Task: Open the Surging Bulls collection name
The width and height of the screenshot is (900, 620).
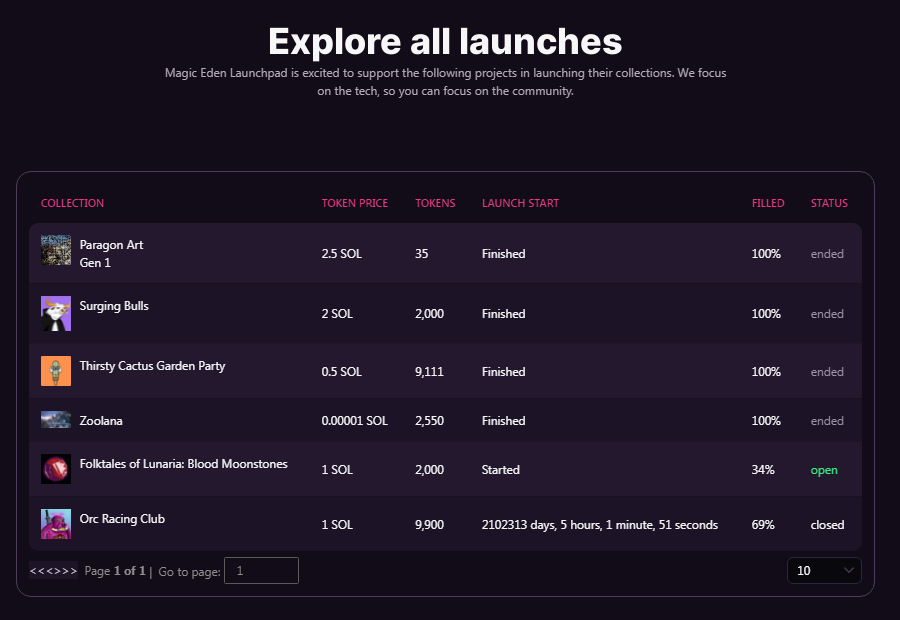Action: tap(114, 306)
